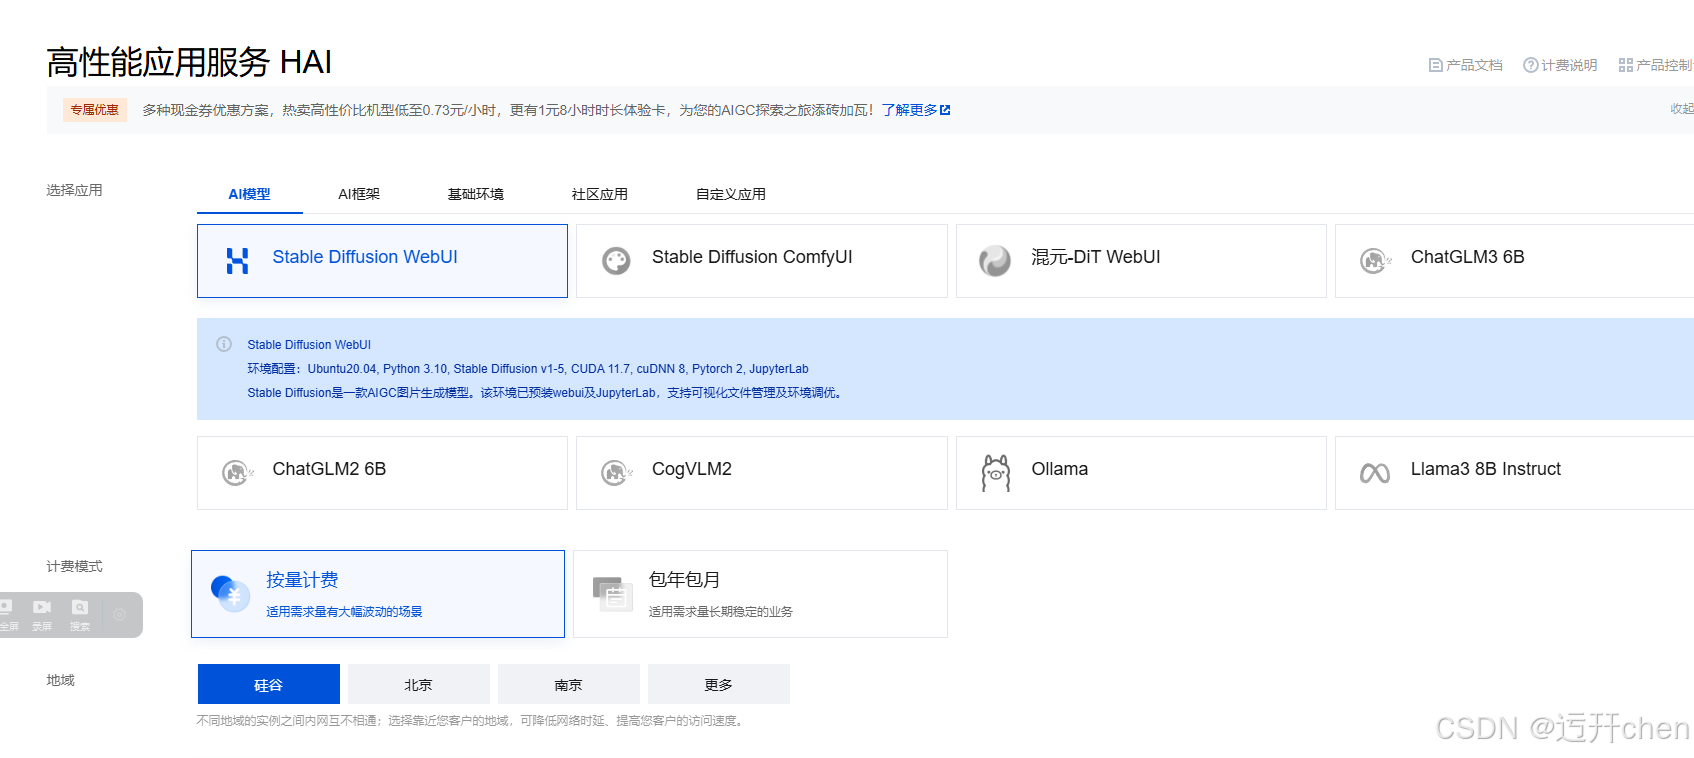The width and height of the screenshot is (1694, 758).
Task: Choose 按量计费 pay-as-you-go billing
Action: (378, 594)
